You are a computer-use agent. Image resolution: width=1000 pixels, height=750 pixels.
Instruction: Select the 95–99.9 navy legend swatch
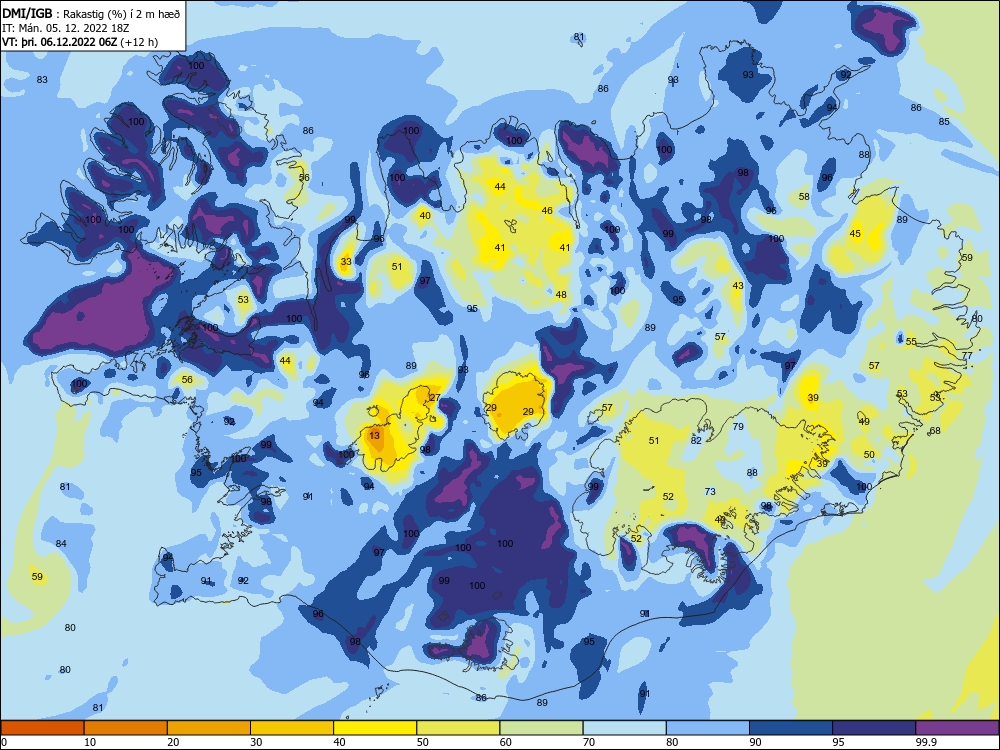(x=874, y=728)
